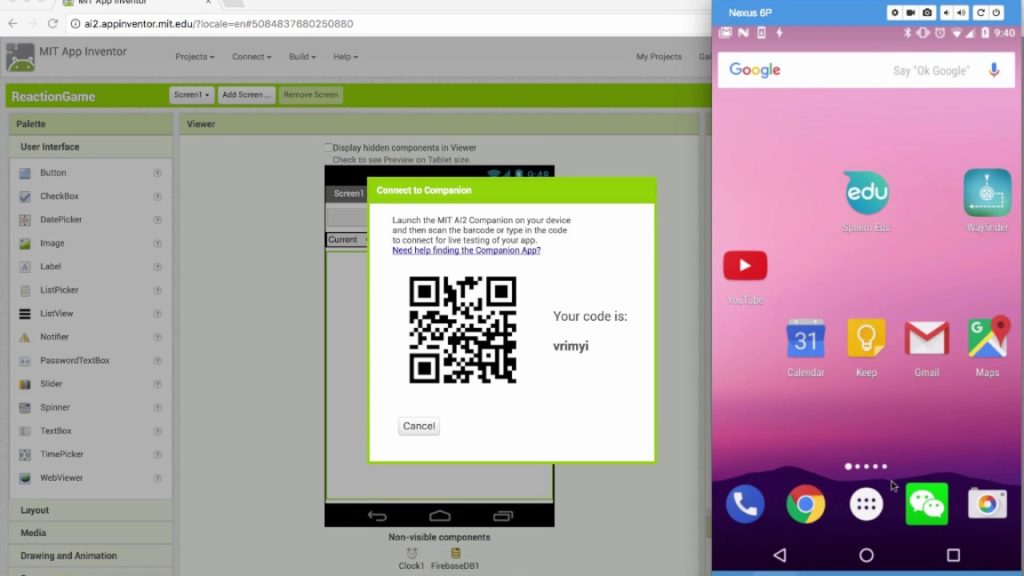
Task: Open the Help dropdown menu
Action: [x=345, y=57]
